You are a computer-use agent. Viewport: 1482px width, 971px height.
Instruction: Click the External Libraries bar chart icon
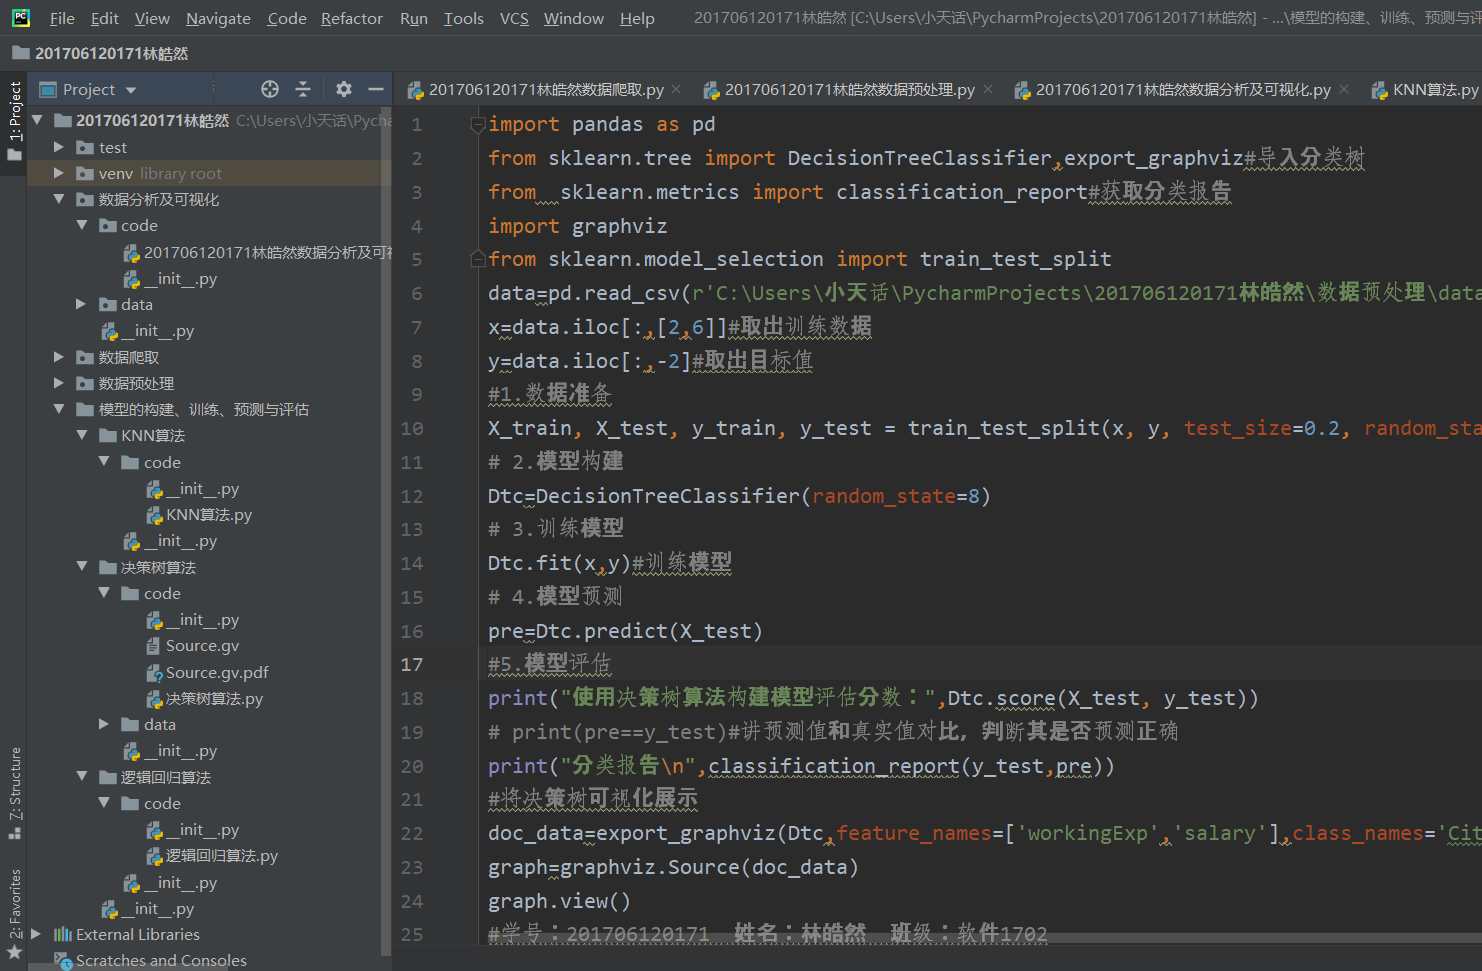[x=62, y=934]
